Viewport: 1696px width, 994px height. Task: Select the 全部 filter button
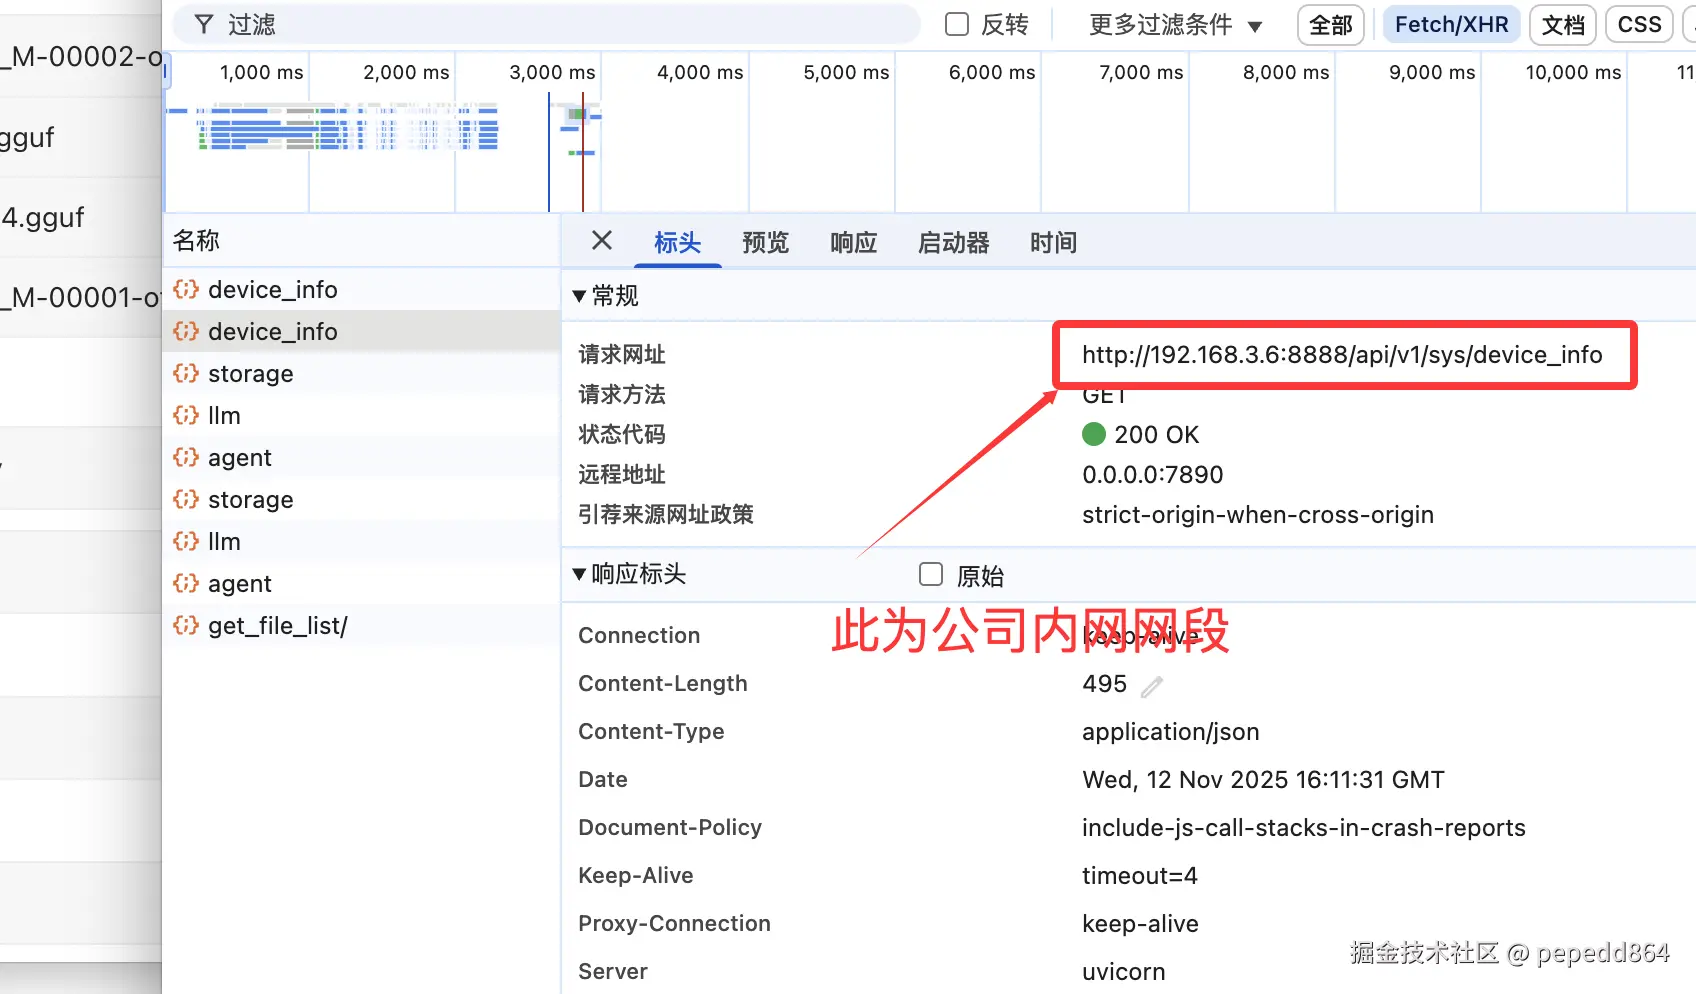1331,25
